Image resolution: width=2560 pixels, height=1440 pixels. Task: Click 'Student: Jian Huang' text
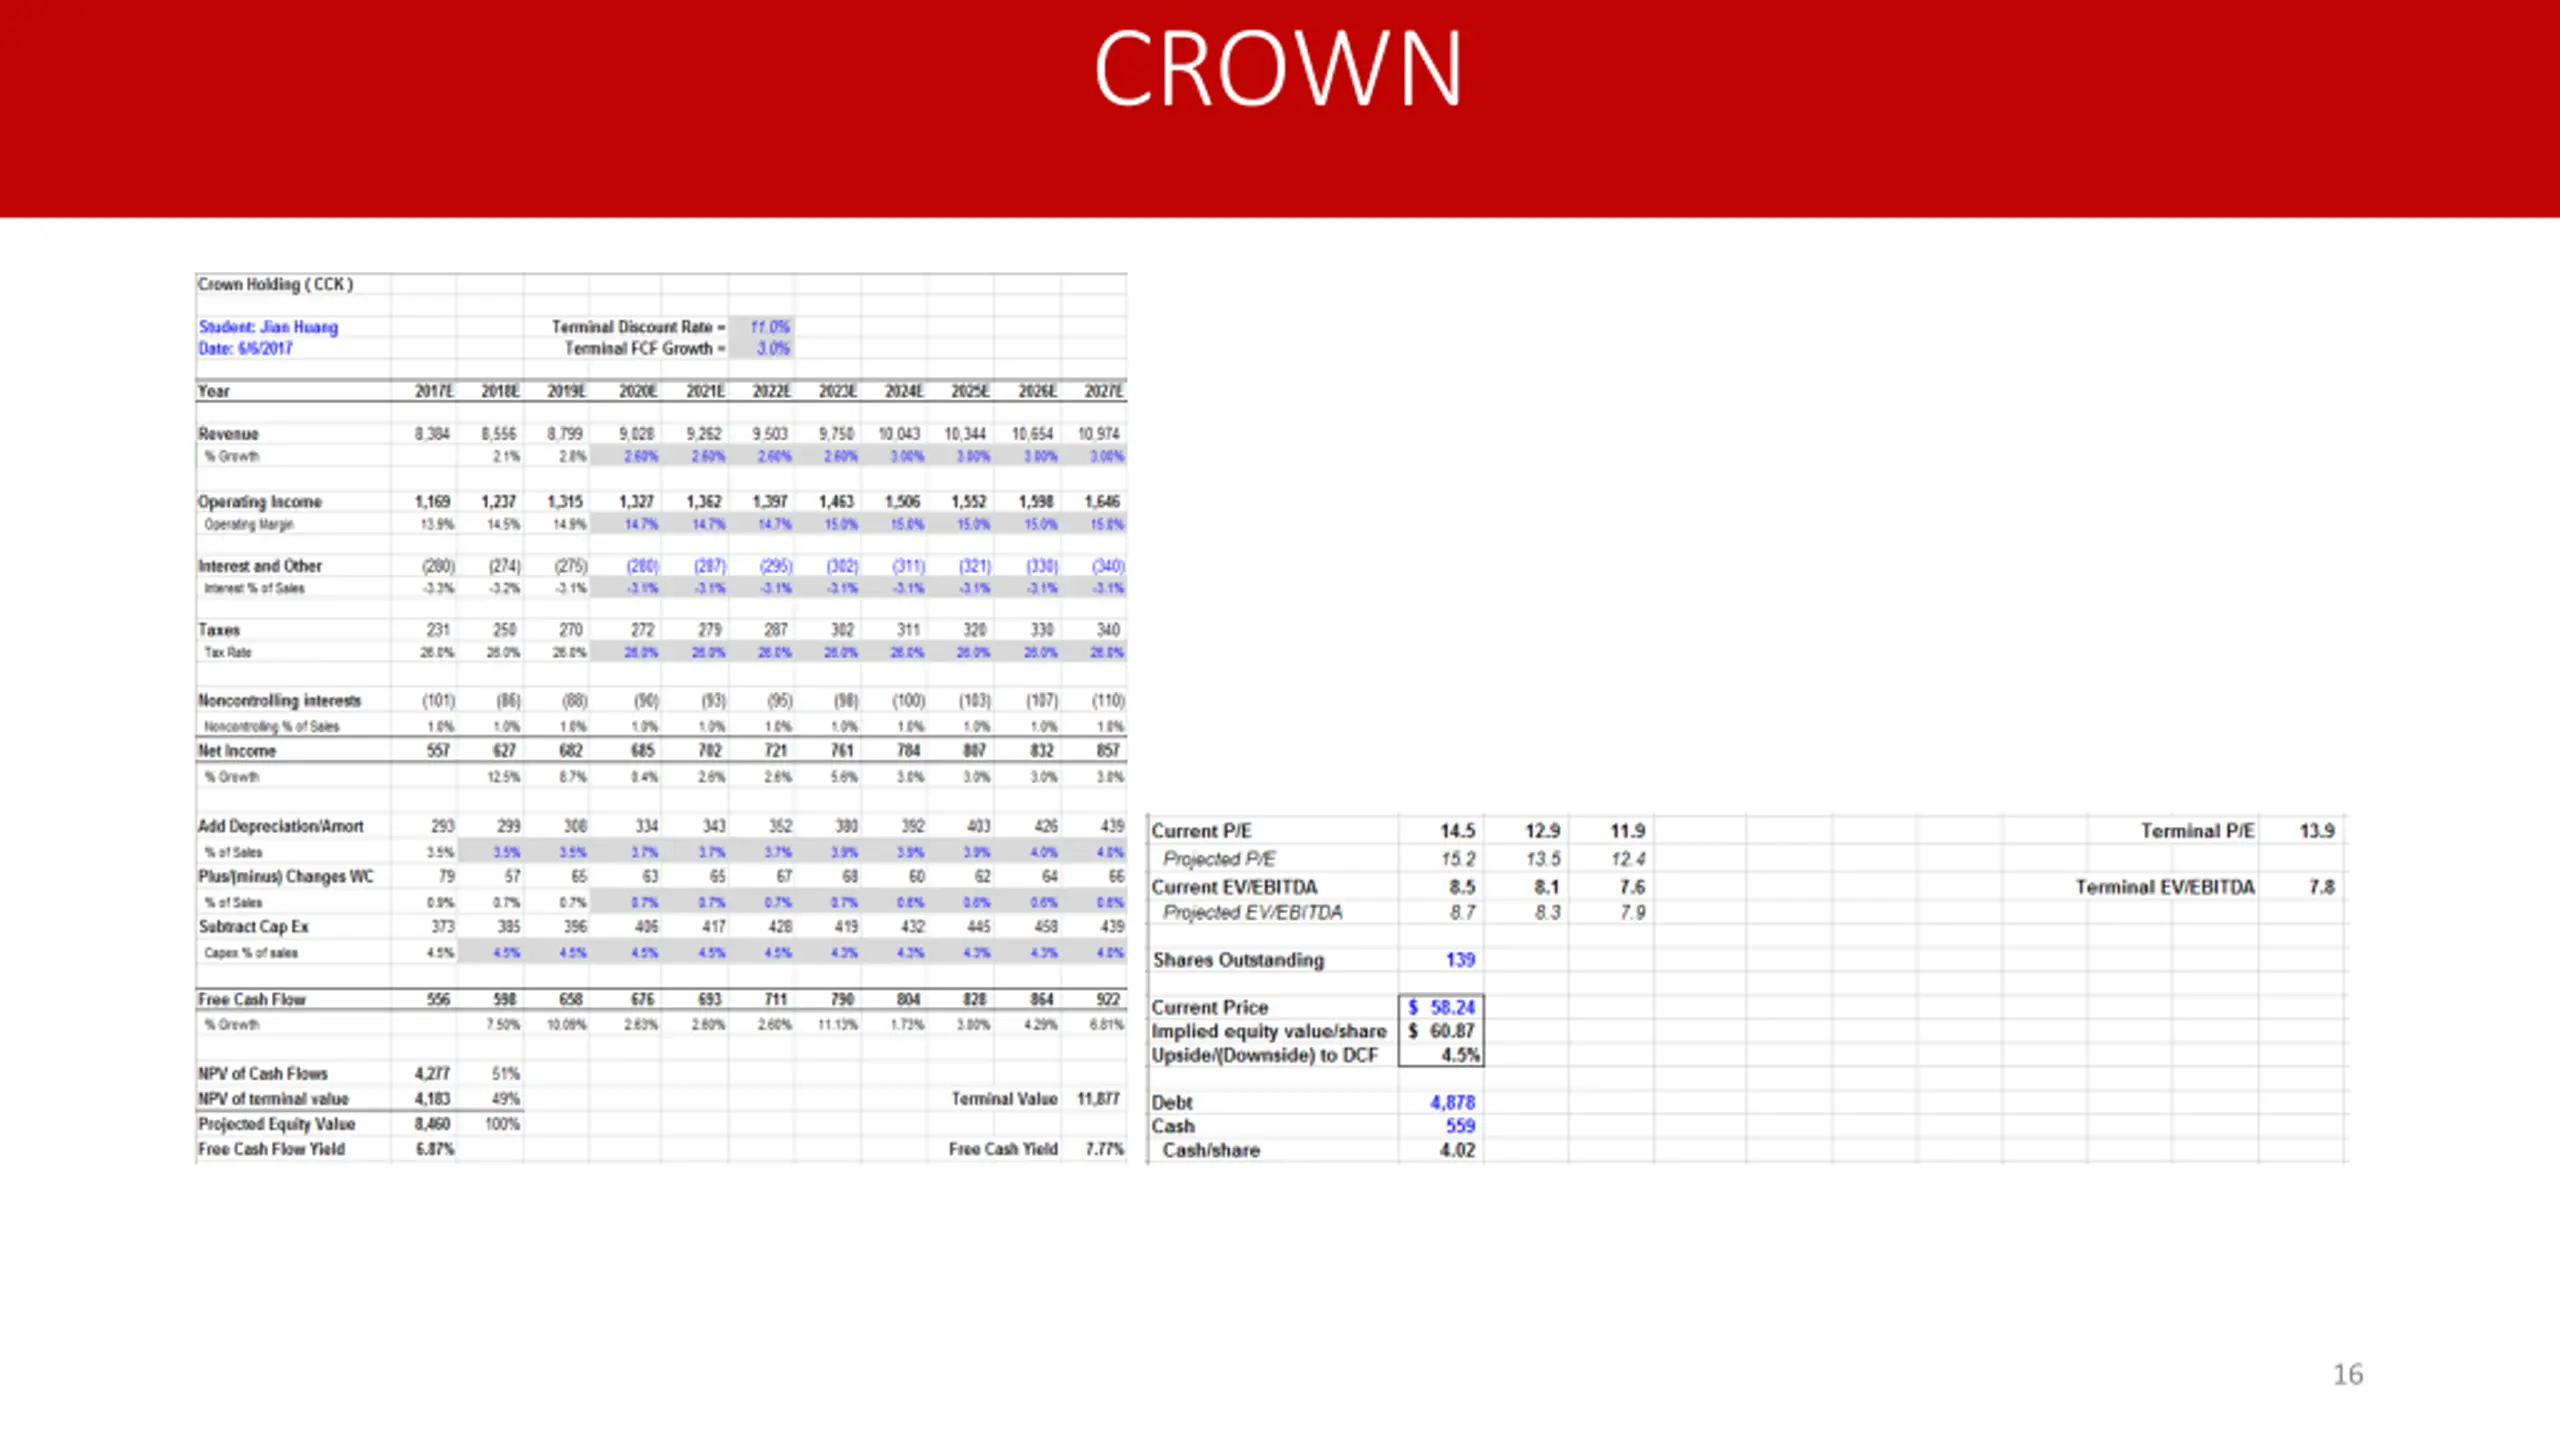pyautogui.click(x=268, y=327)
